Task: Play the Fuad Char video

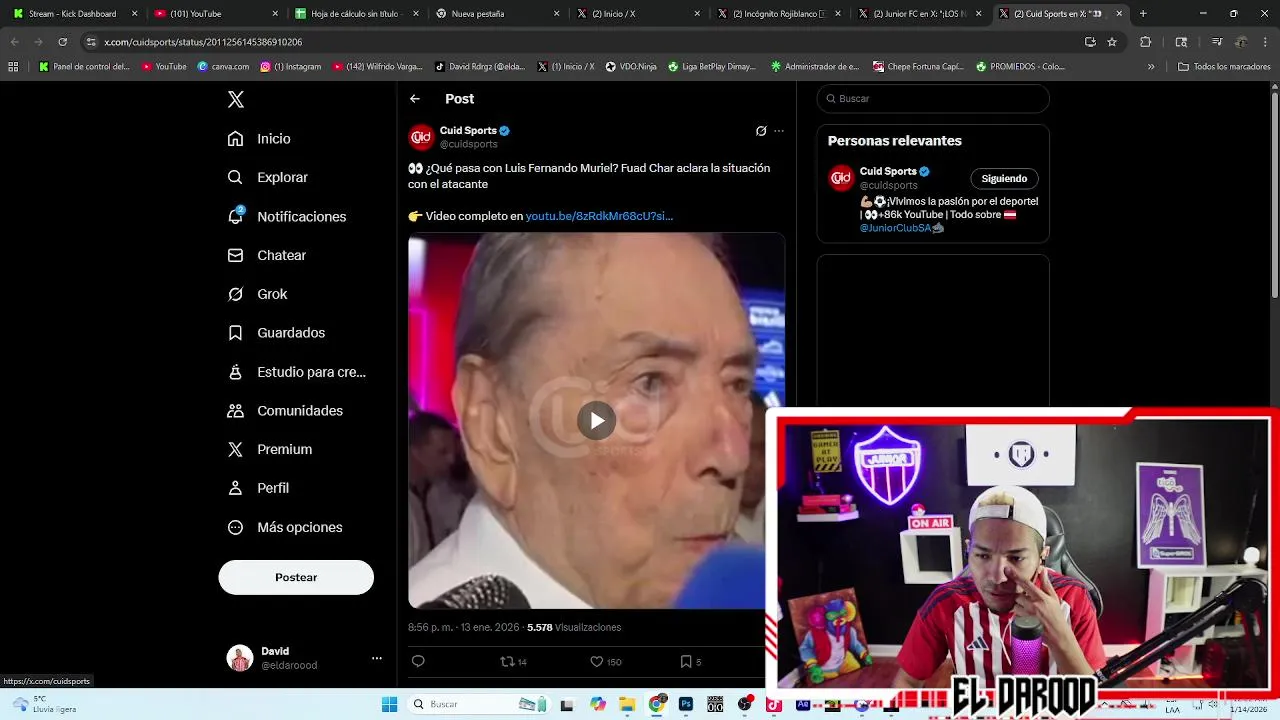Action: [597, 420]
